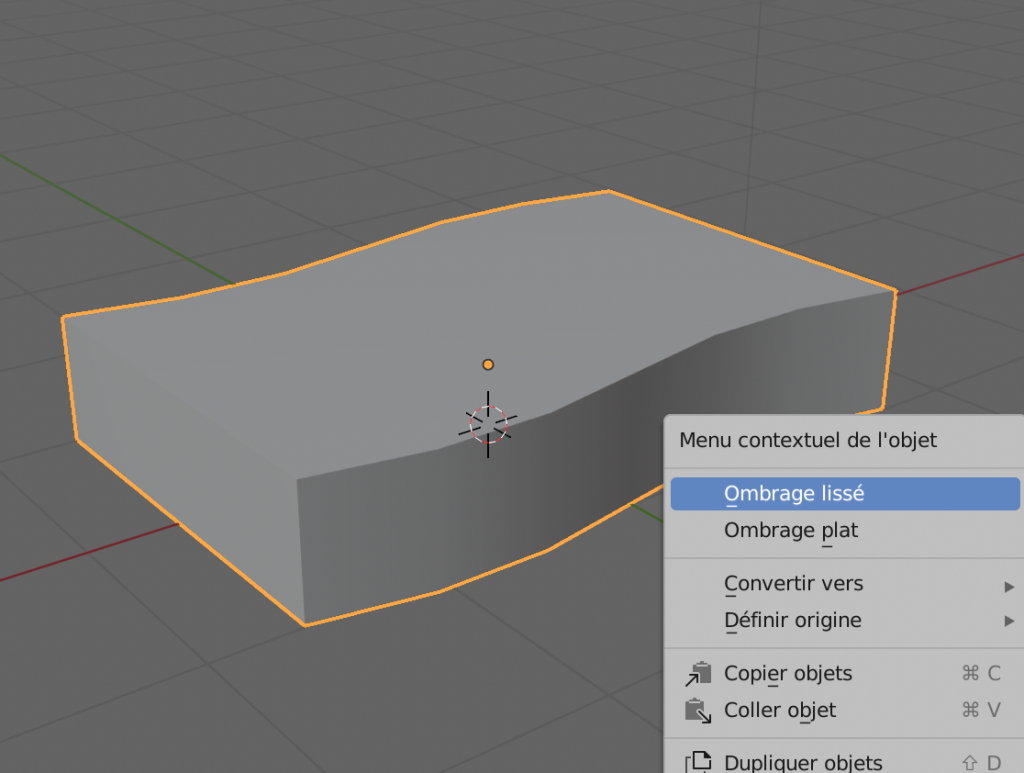
Task: Click the mesh's top right corner
Action: tap(894, 291)
